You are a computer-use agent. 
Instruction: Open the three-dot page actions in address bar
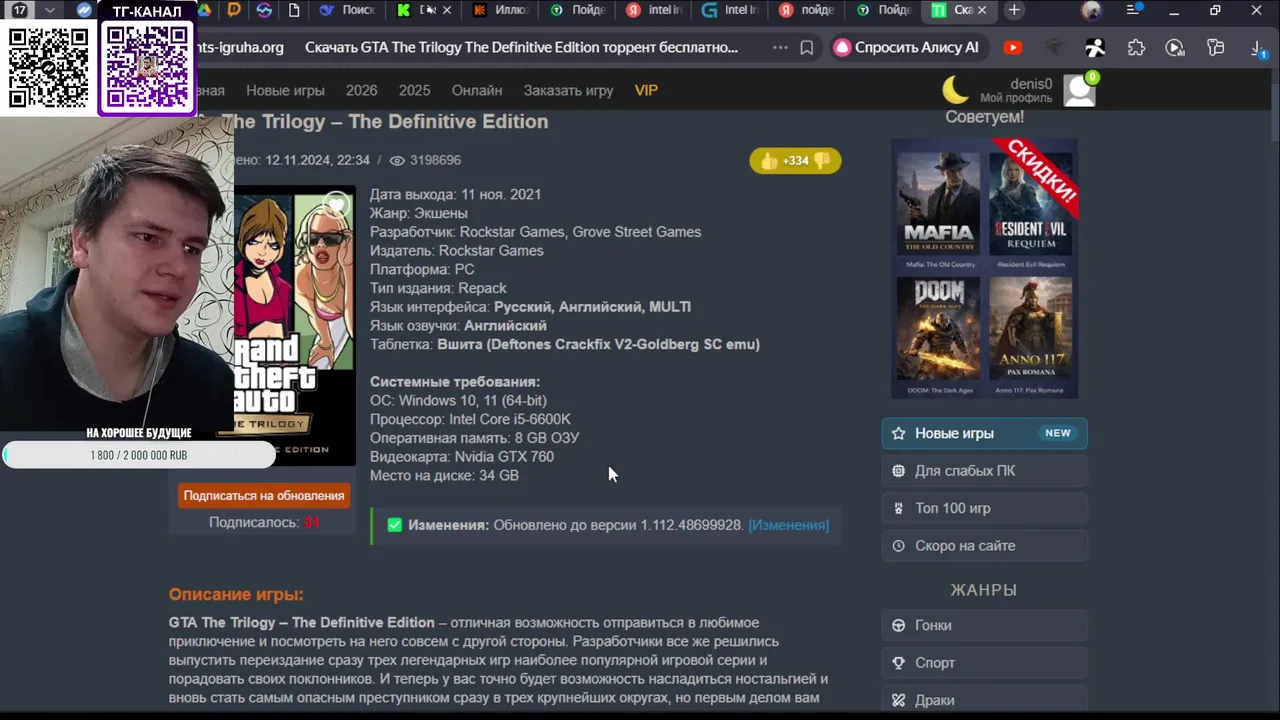[780, 47]
